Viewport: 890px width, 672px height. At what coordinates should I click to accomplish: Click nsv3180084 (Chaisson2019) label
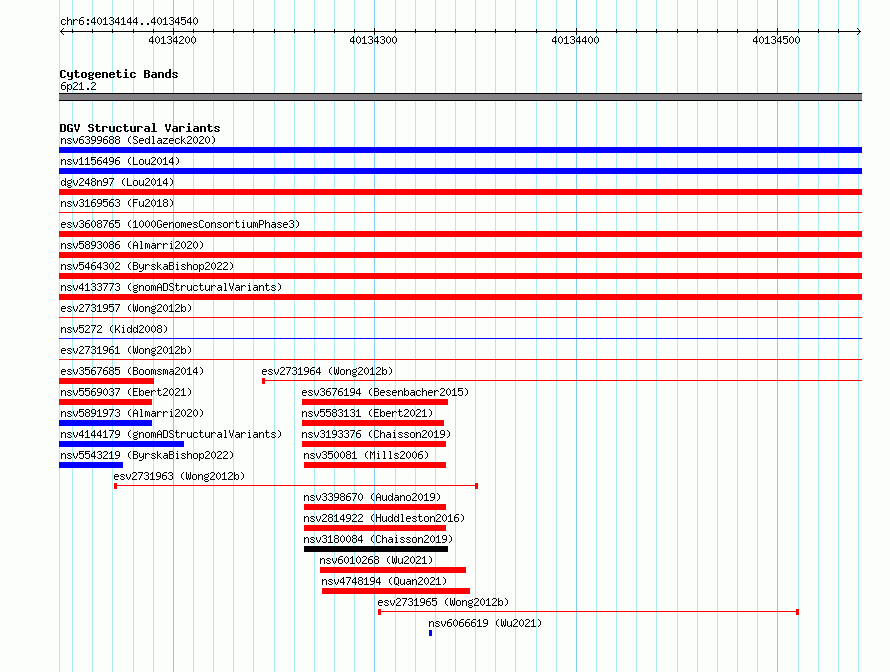point(378,539)
